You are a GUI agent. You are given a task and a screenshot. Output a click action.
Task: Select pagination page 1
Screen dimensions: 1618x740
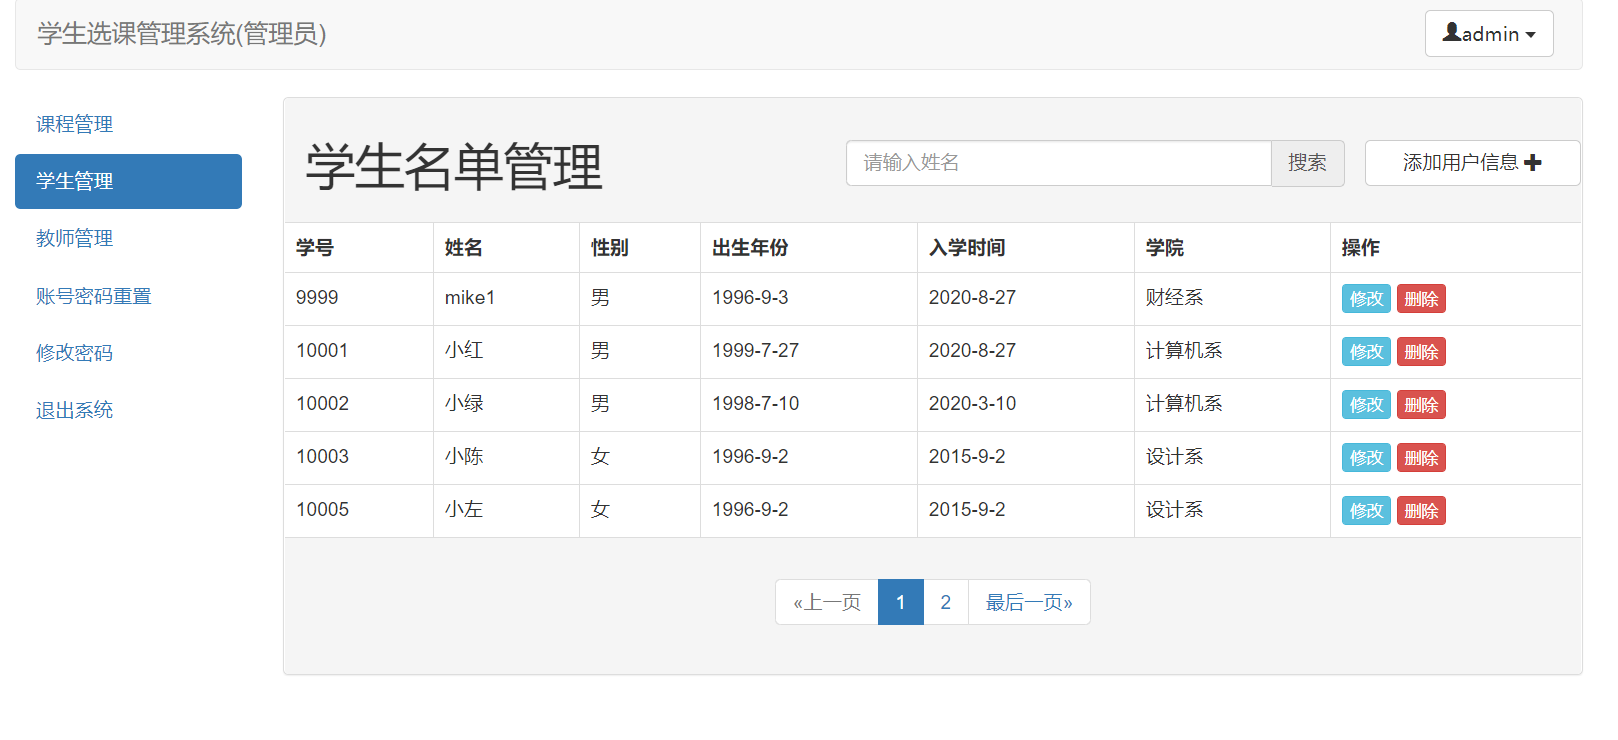point(901,602)
